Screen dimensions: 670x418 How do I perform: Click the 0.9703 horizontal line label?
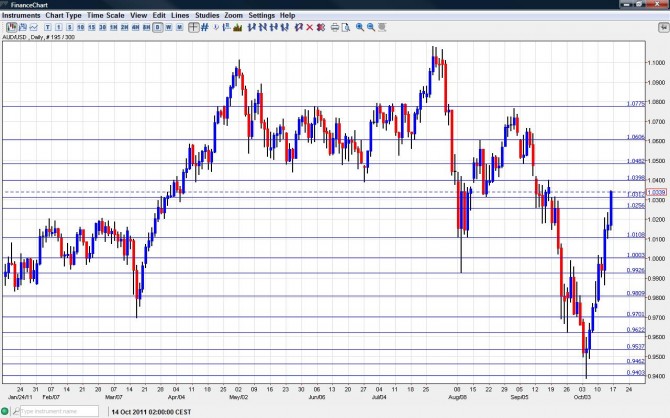pyautogui.click(x=636, y=314)
